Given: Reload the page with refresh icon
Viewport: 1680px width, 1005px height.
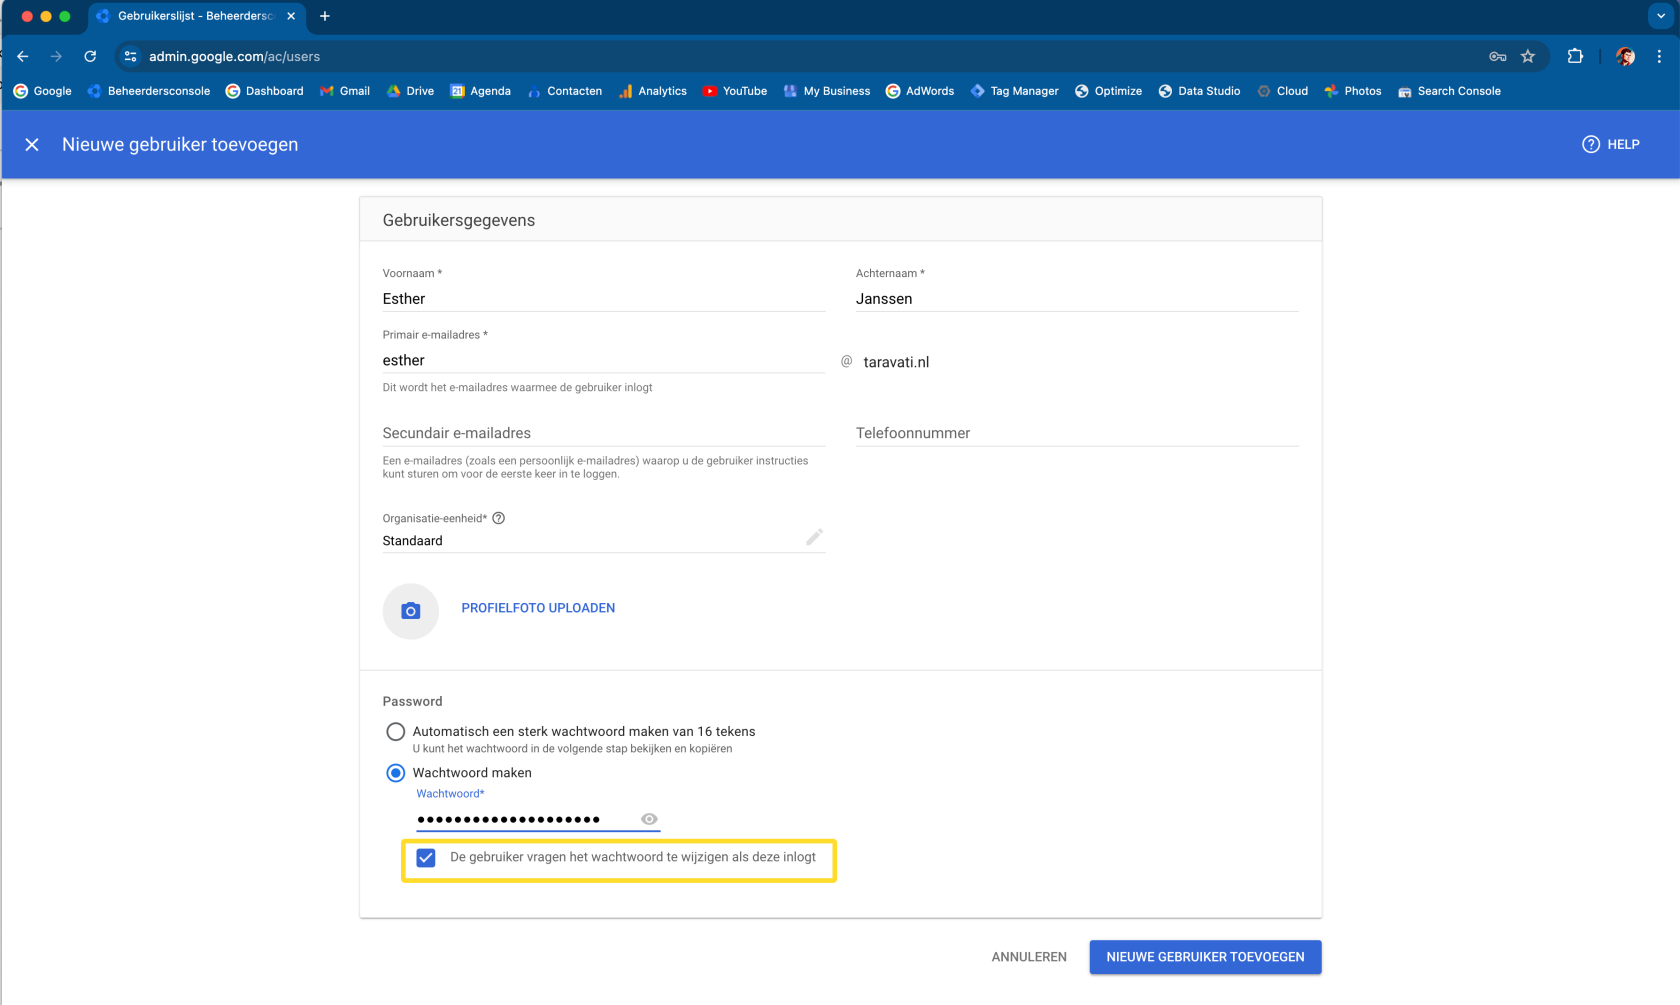Looking at the screenshot, I should [90, 57].
